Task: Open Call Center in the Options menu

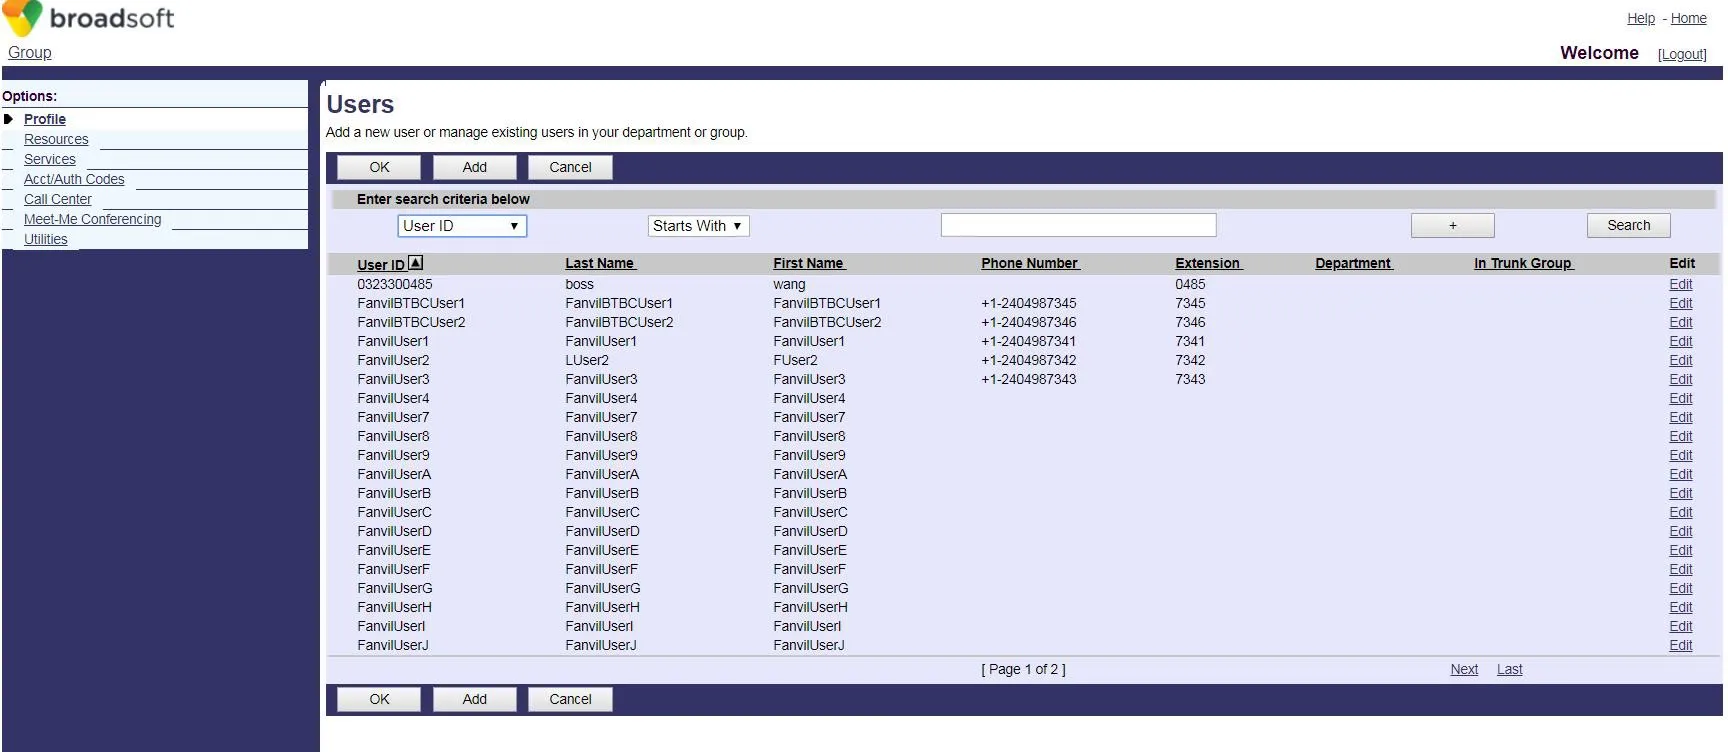Action: click(x=57, y=199)
